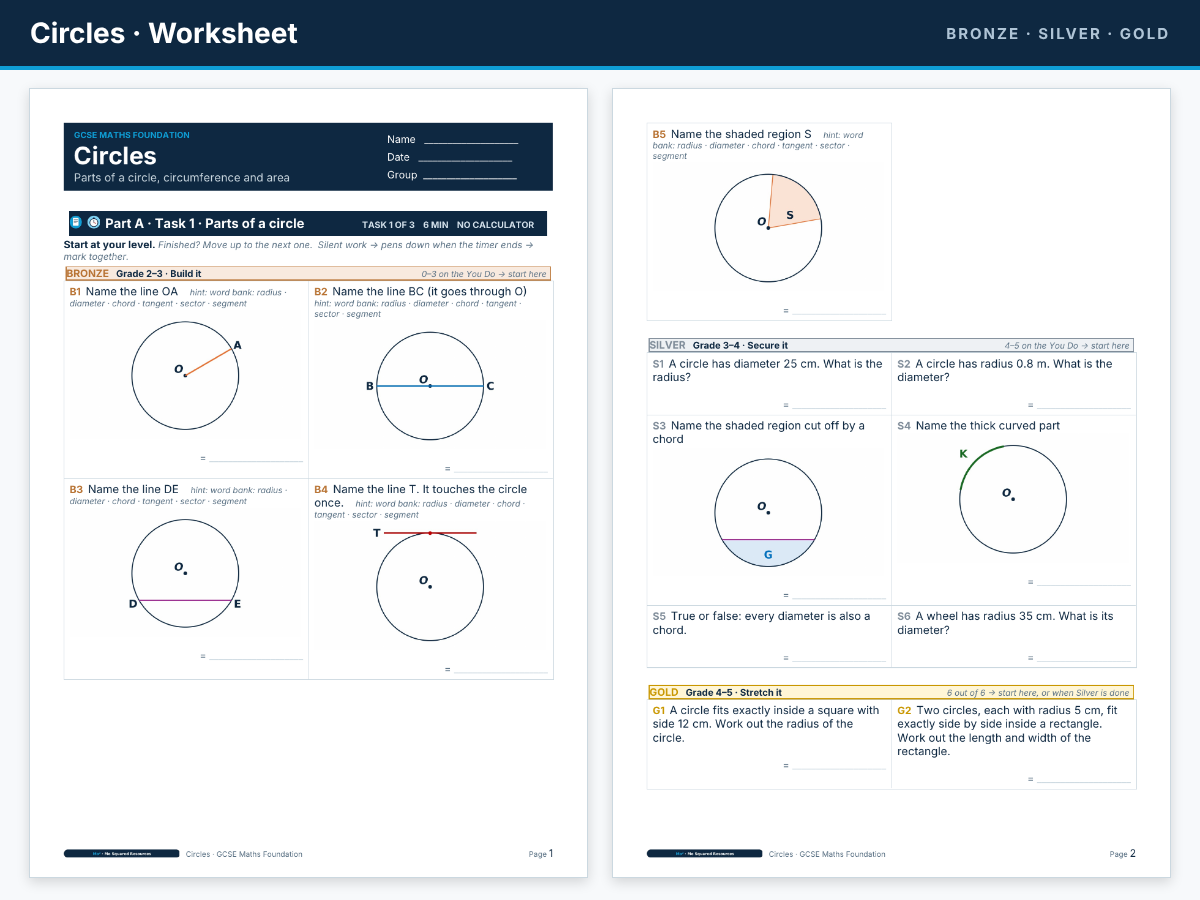1200x900 pixels.
Task: Click the Group blank line
Action: [470, 178]
